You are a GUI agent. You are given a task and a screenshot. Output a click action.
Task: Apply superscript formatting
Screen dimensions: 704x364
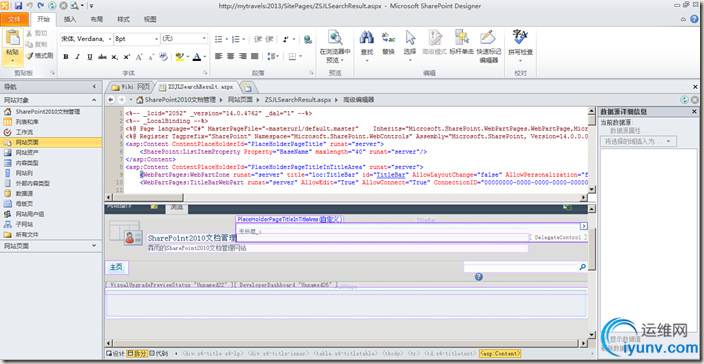127,57
